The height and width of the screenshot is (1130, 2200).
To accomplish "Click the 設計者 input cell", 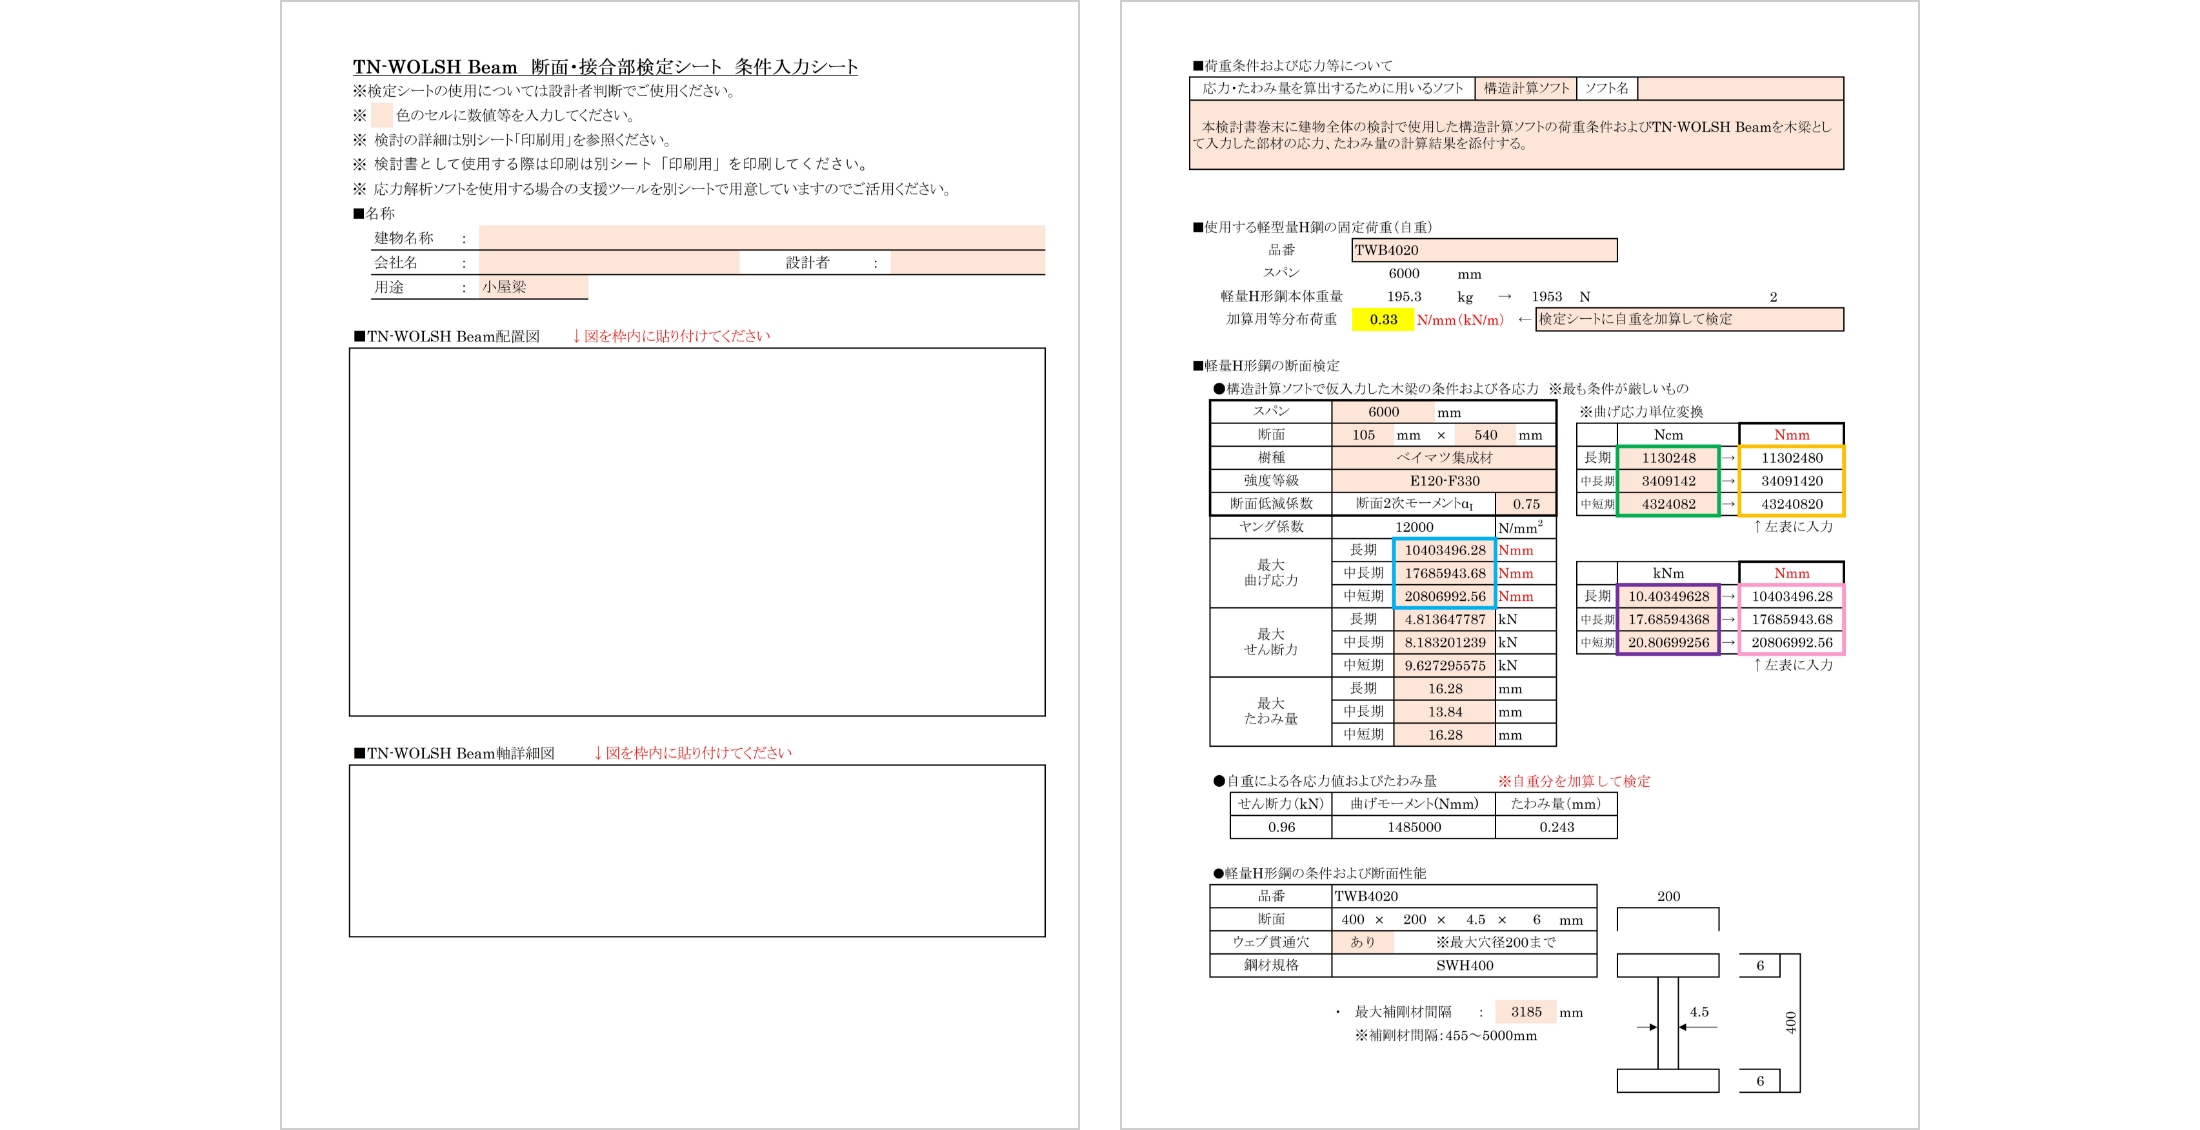I will 967,262.
